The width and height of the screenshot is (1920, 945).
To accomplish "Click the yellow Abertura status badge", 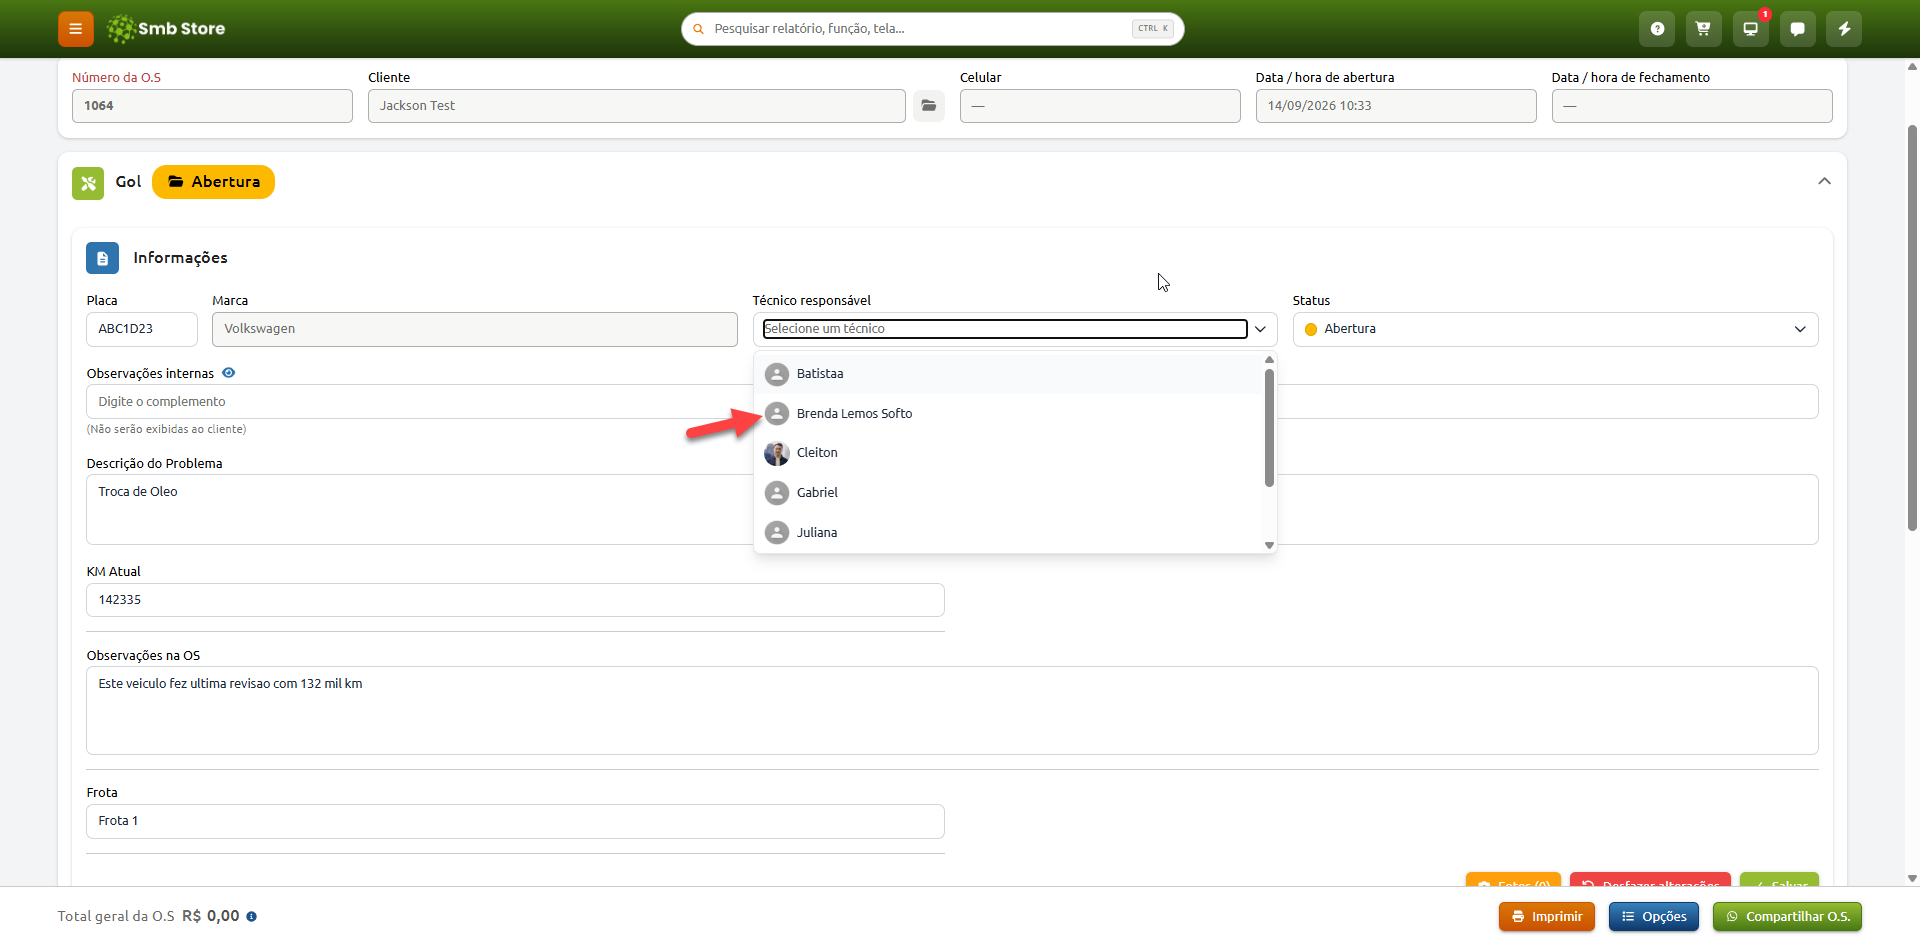I will tap(213, 182).
